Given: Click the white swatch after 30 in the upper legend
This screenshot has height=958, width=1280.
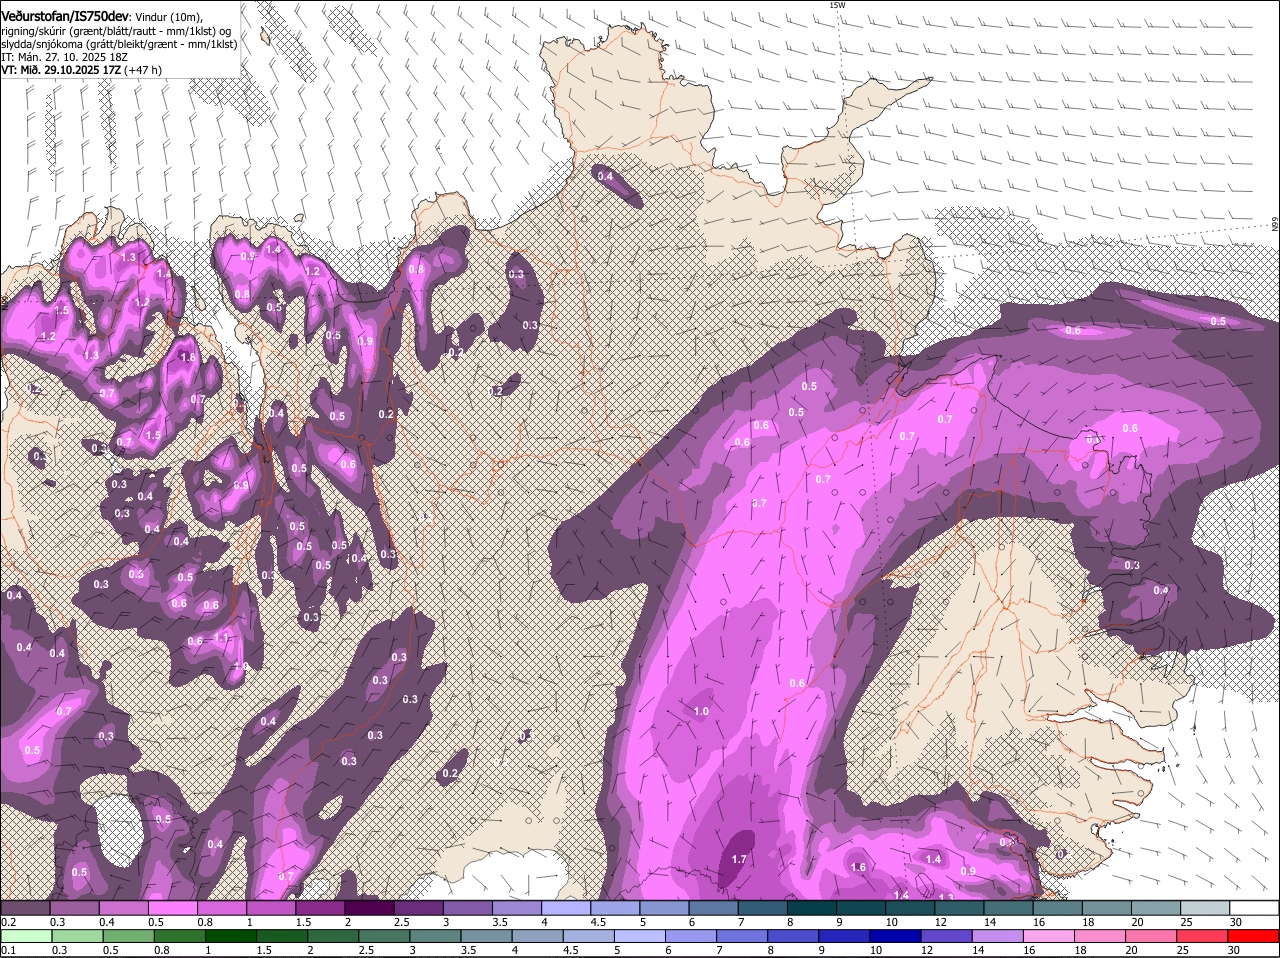Looking at the screenshot, I should coord(1253,908).
